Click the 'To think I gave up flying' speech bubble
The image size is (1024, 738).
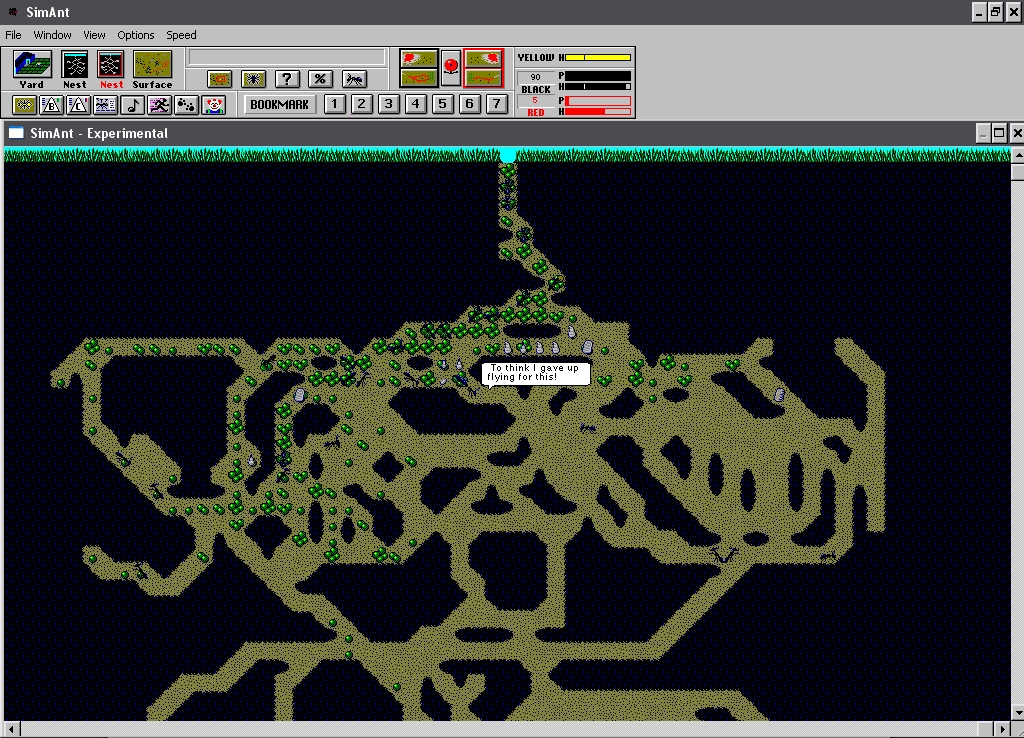[536, 373]
